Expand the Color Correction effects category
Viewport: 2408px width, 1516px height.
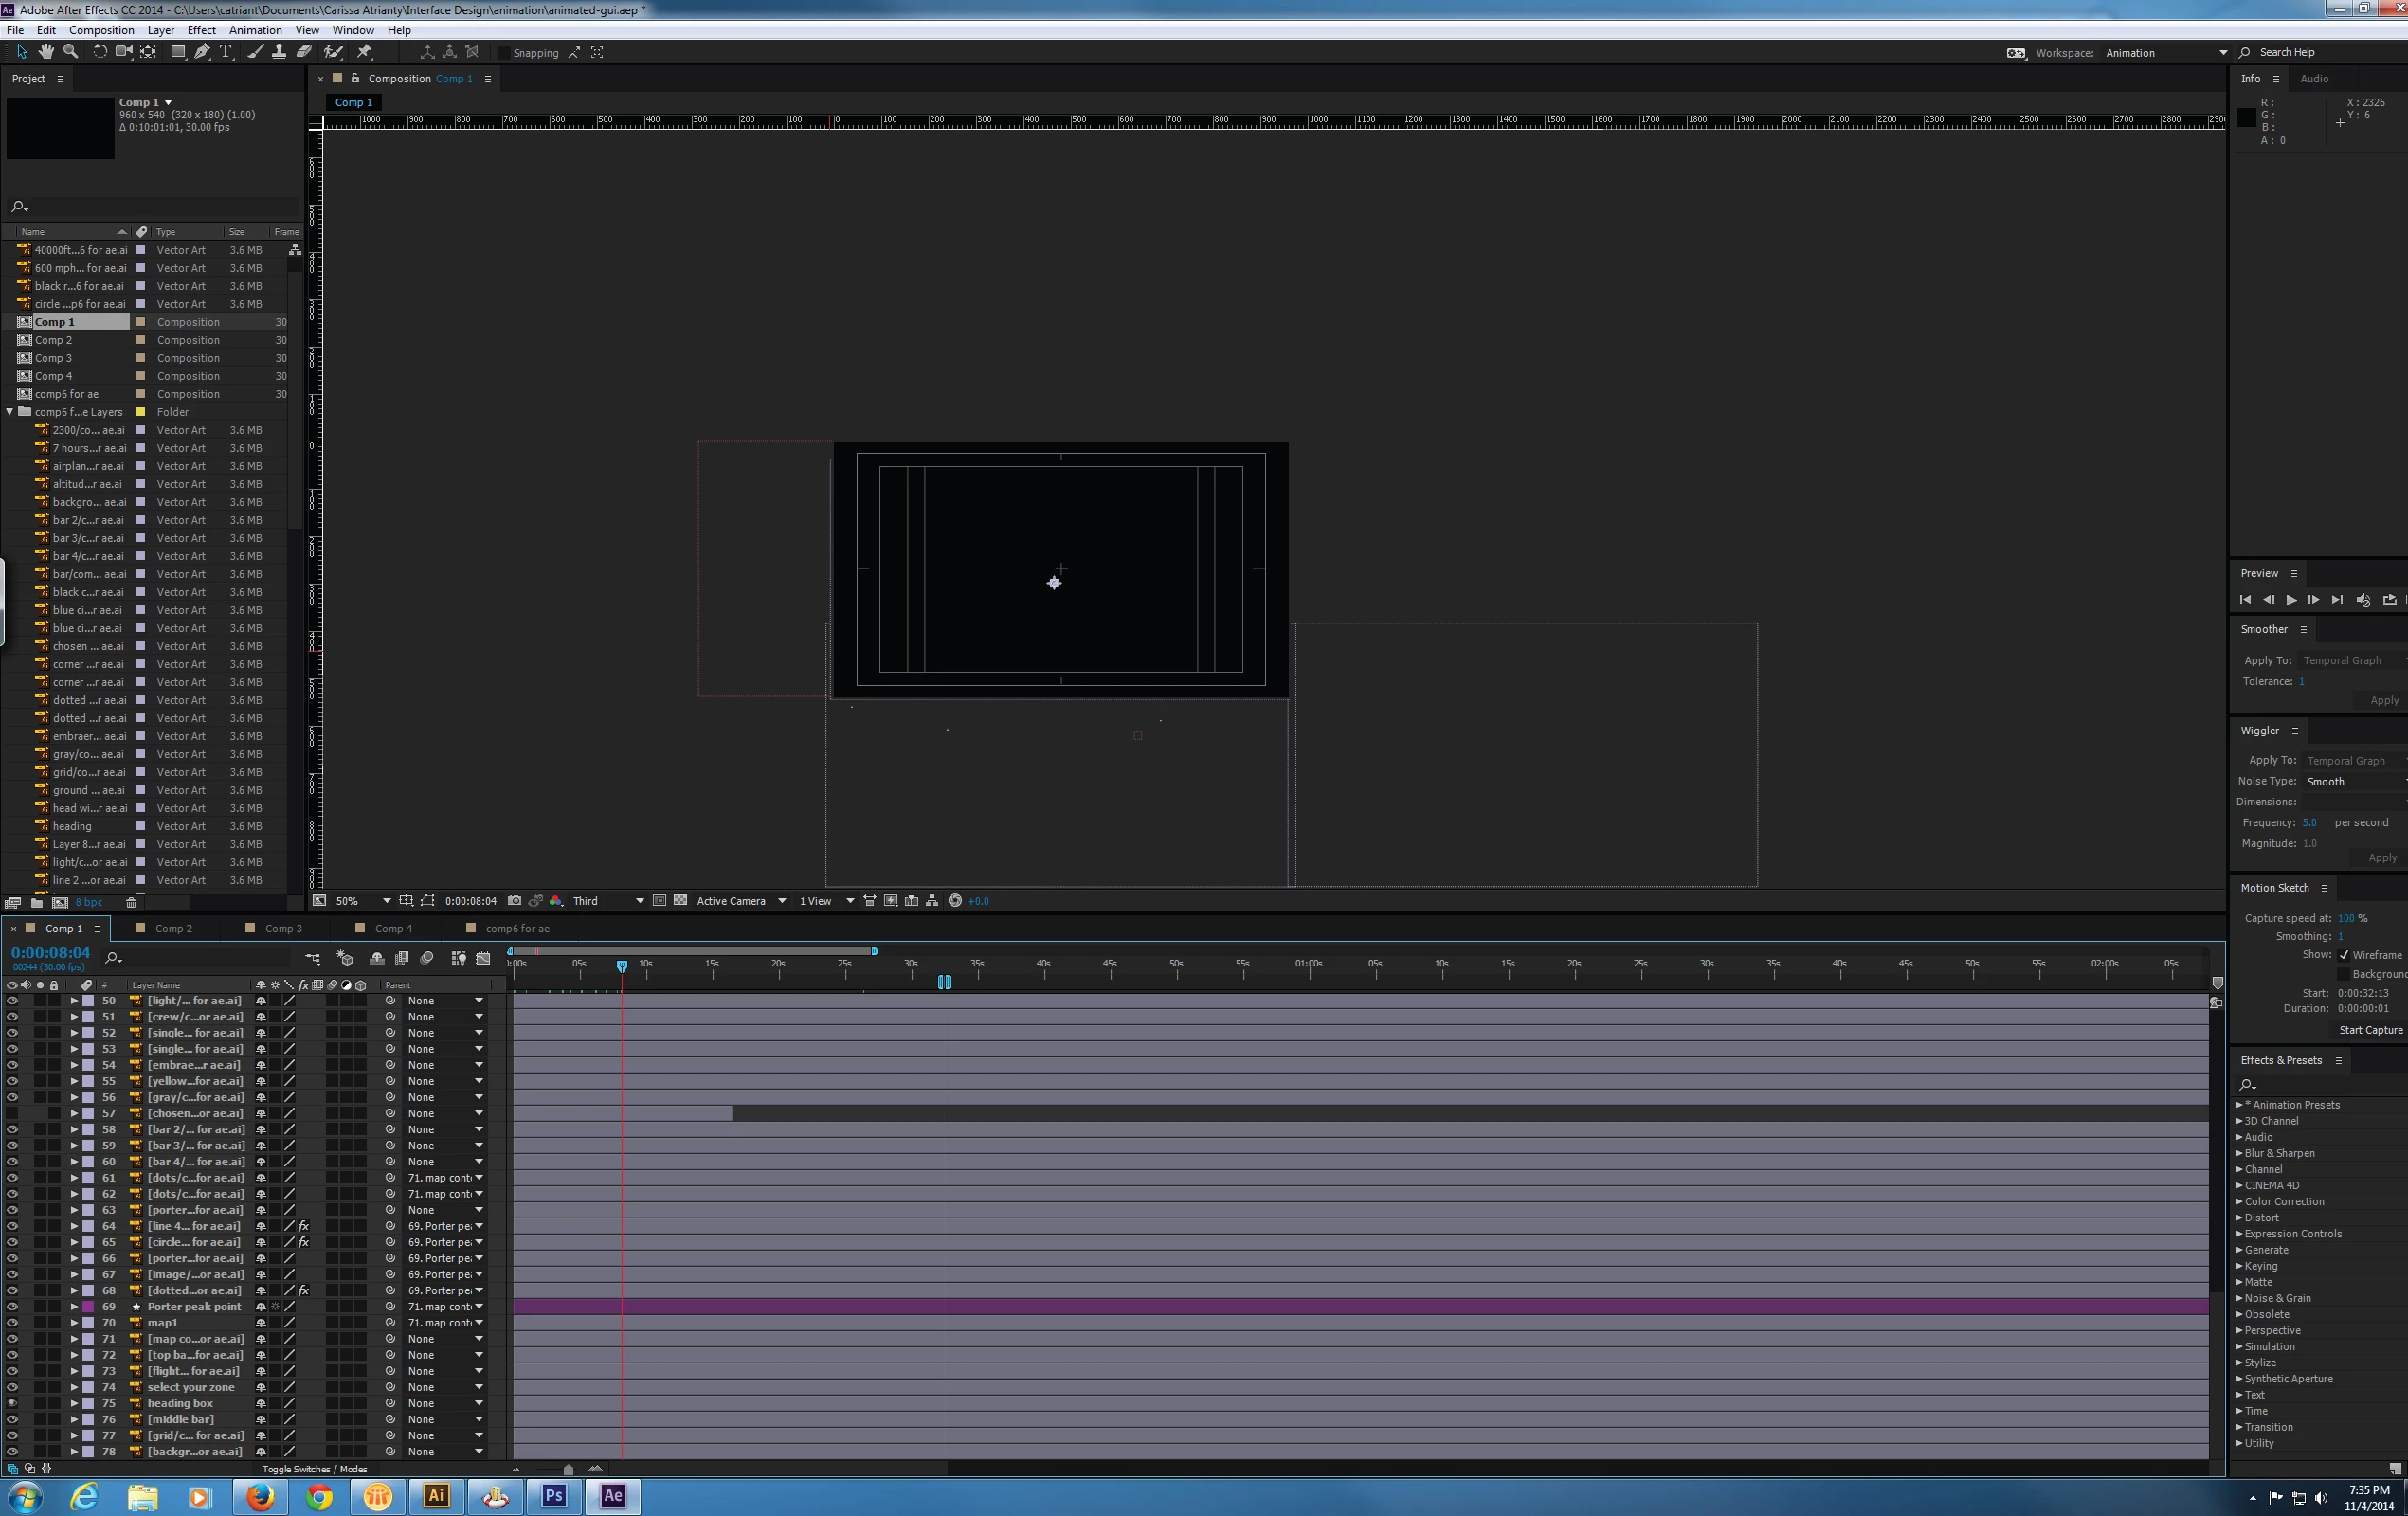2239,1202
